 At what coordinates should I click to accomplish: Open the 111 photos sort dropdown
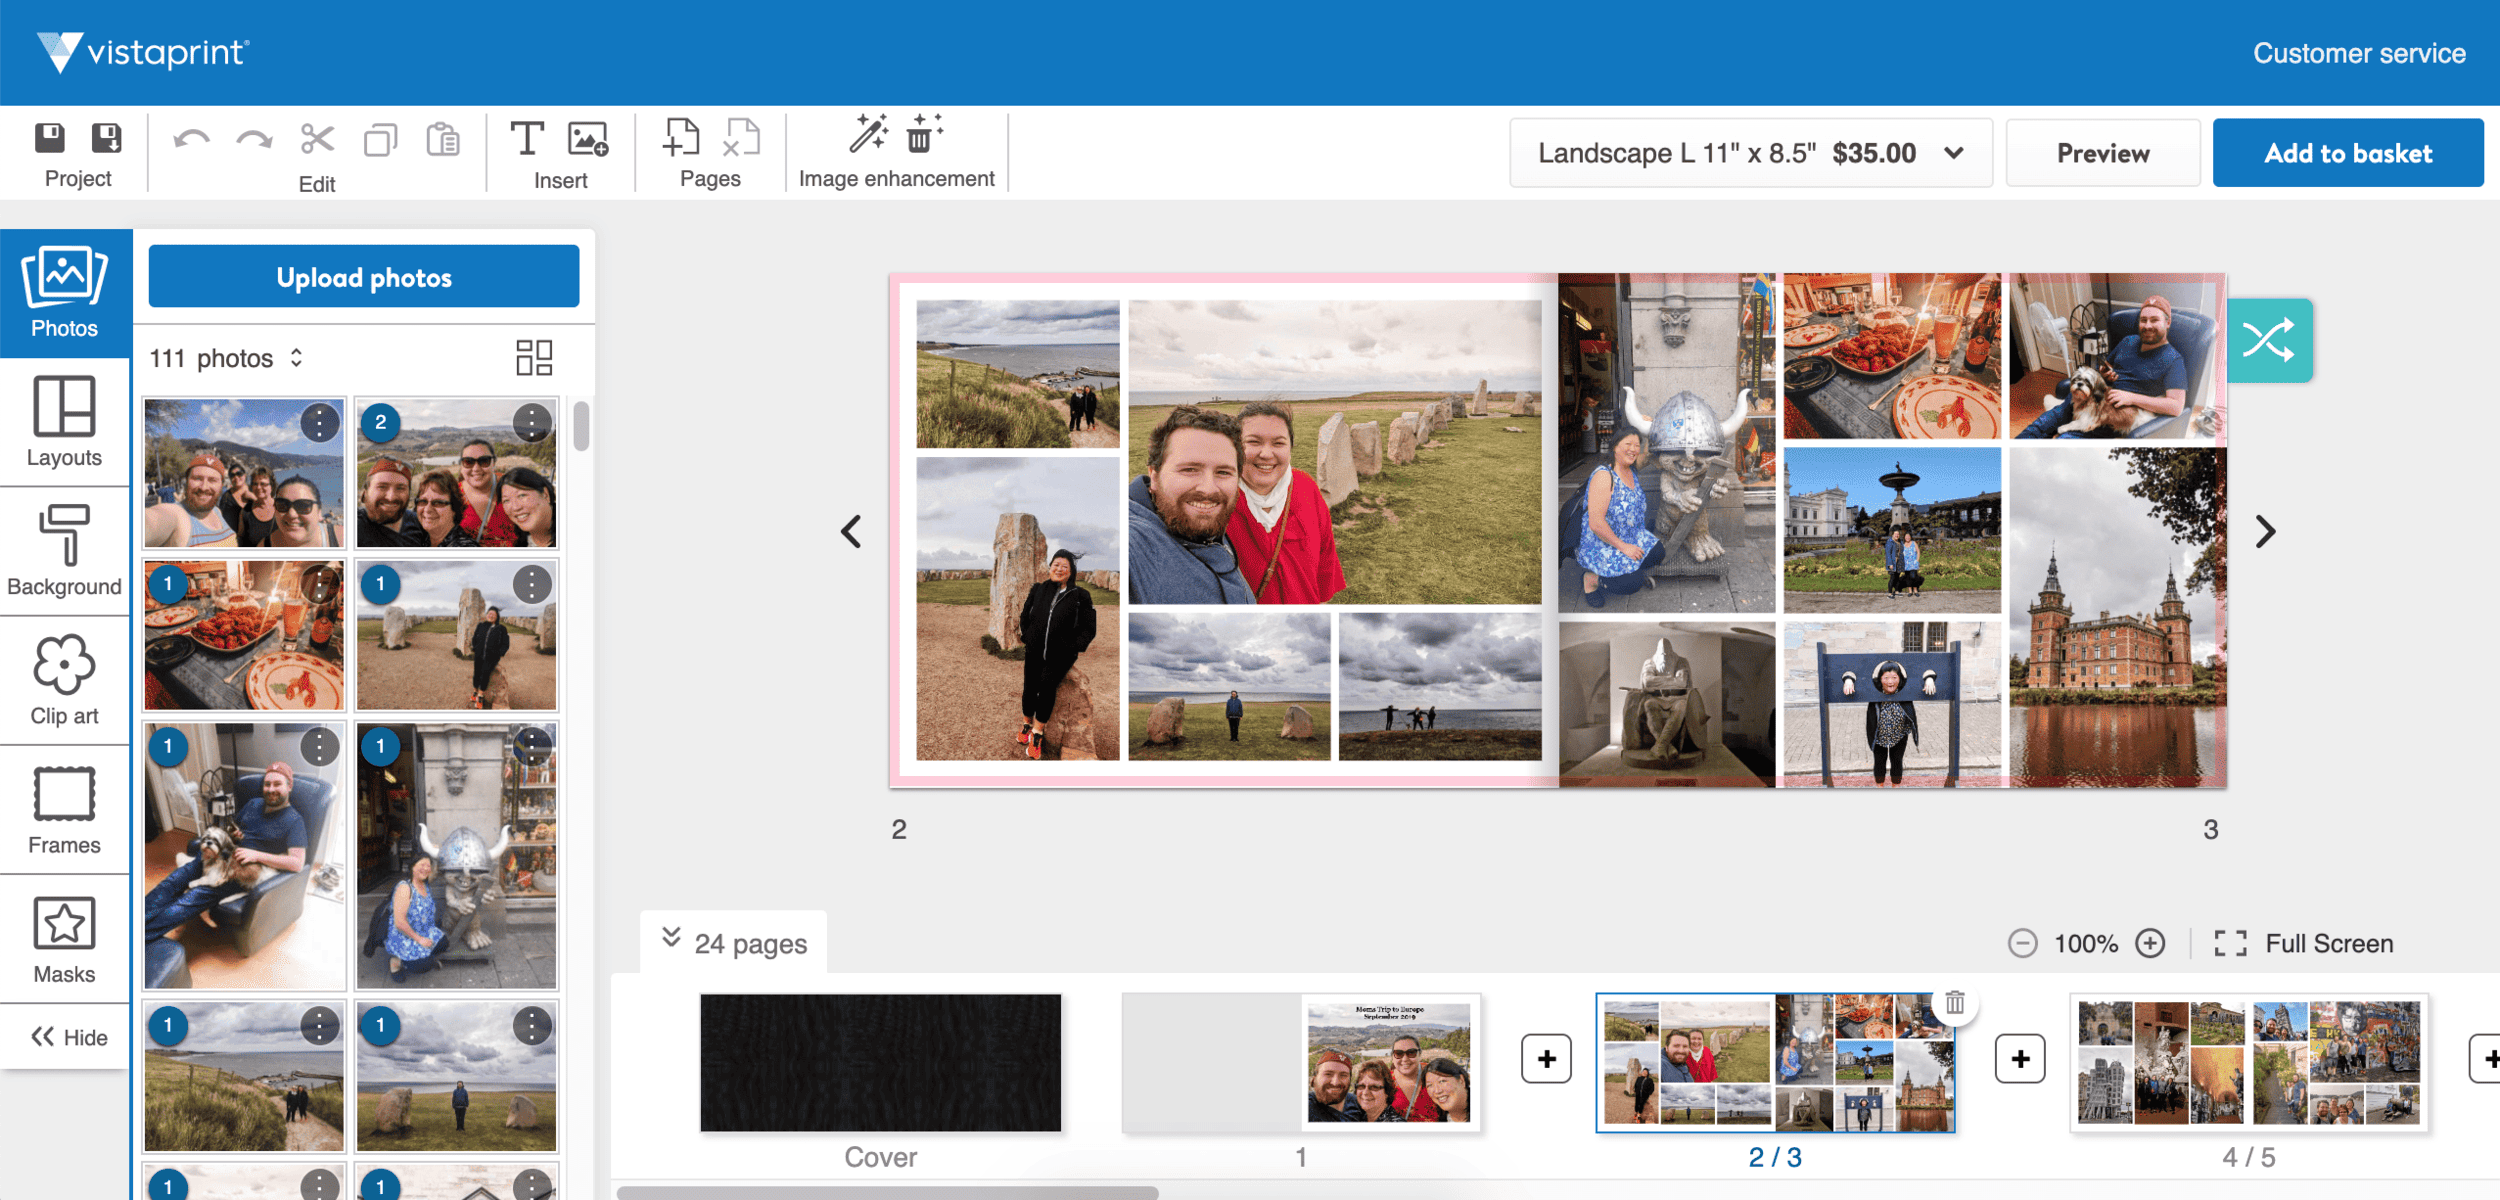click(x=226, y=358)
